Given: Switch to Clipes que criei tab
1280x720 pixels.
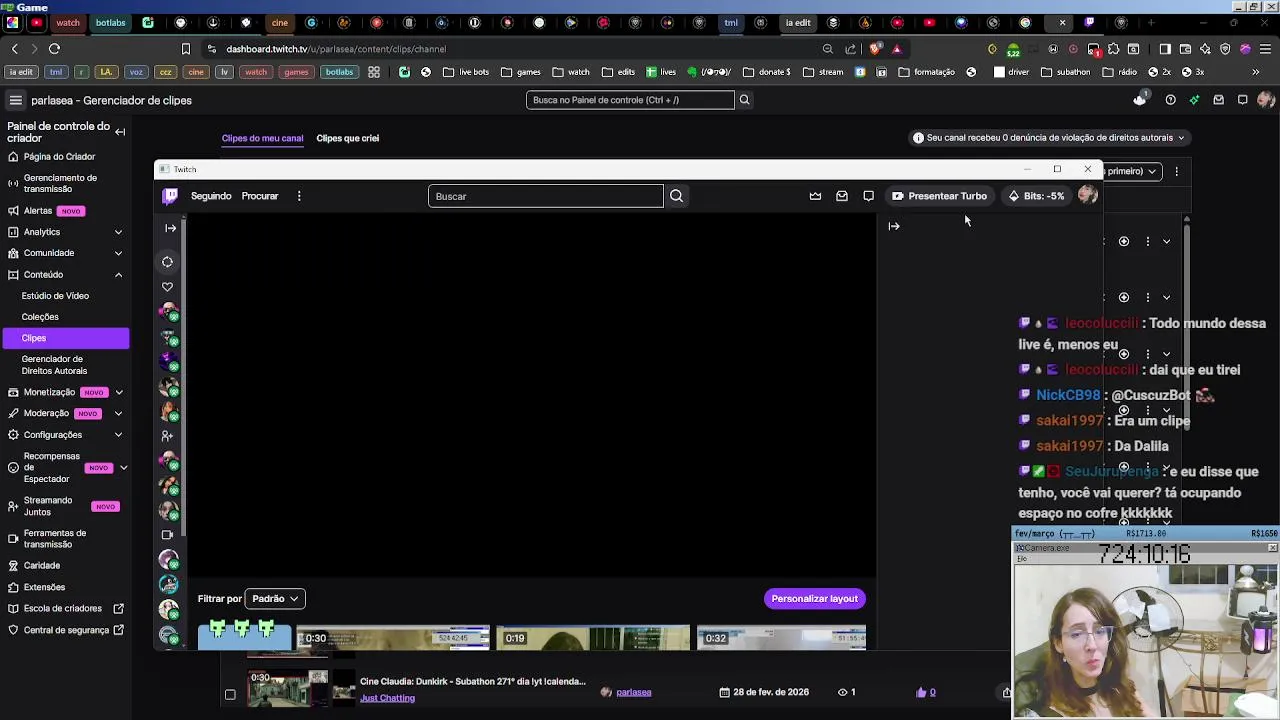Looking at the screenshot, I should click(x=347, y=138).
